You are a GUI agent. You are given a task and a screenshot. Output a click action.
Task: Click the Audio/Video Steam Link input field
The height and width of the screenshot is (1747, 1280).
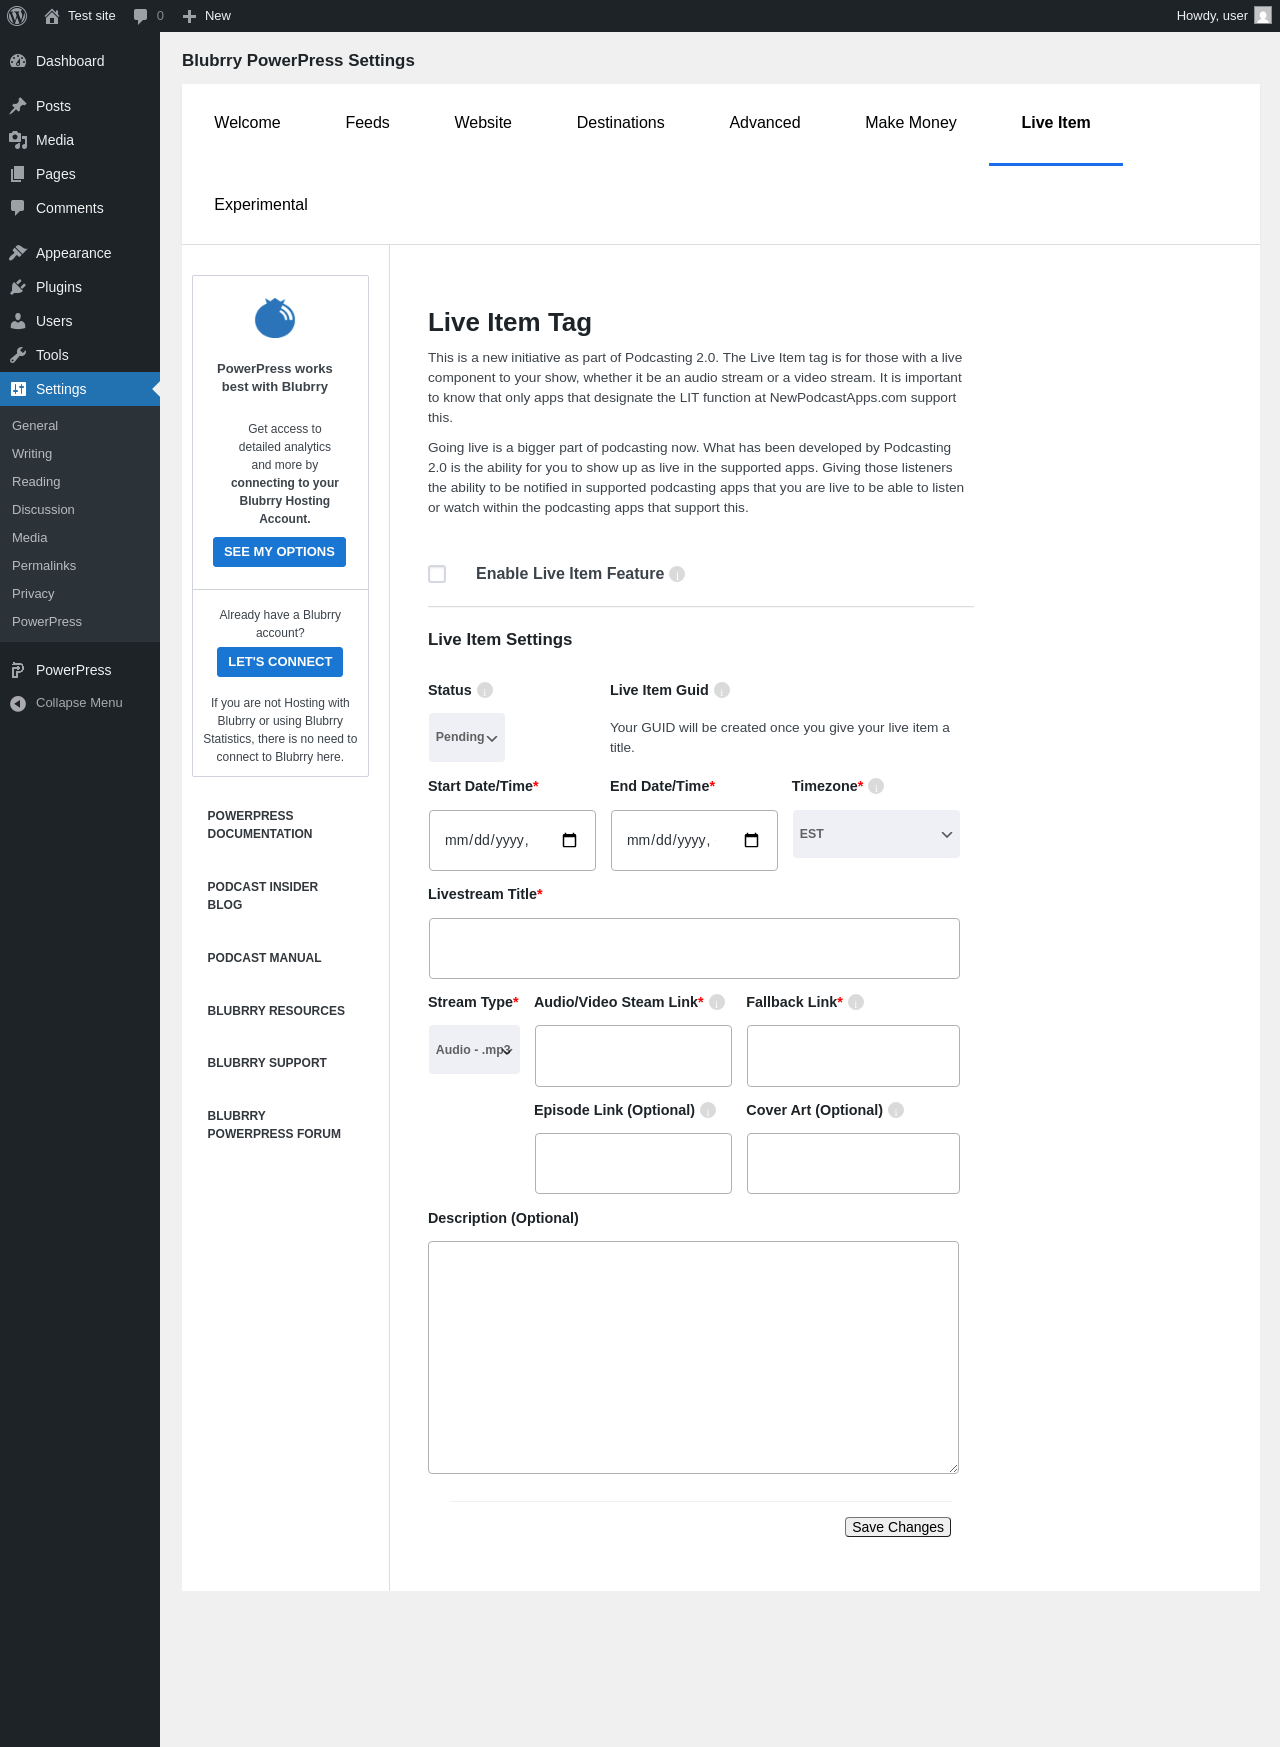[633, 1056]
